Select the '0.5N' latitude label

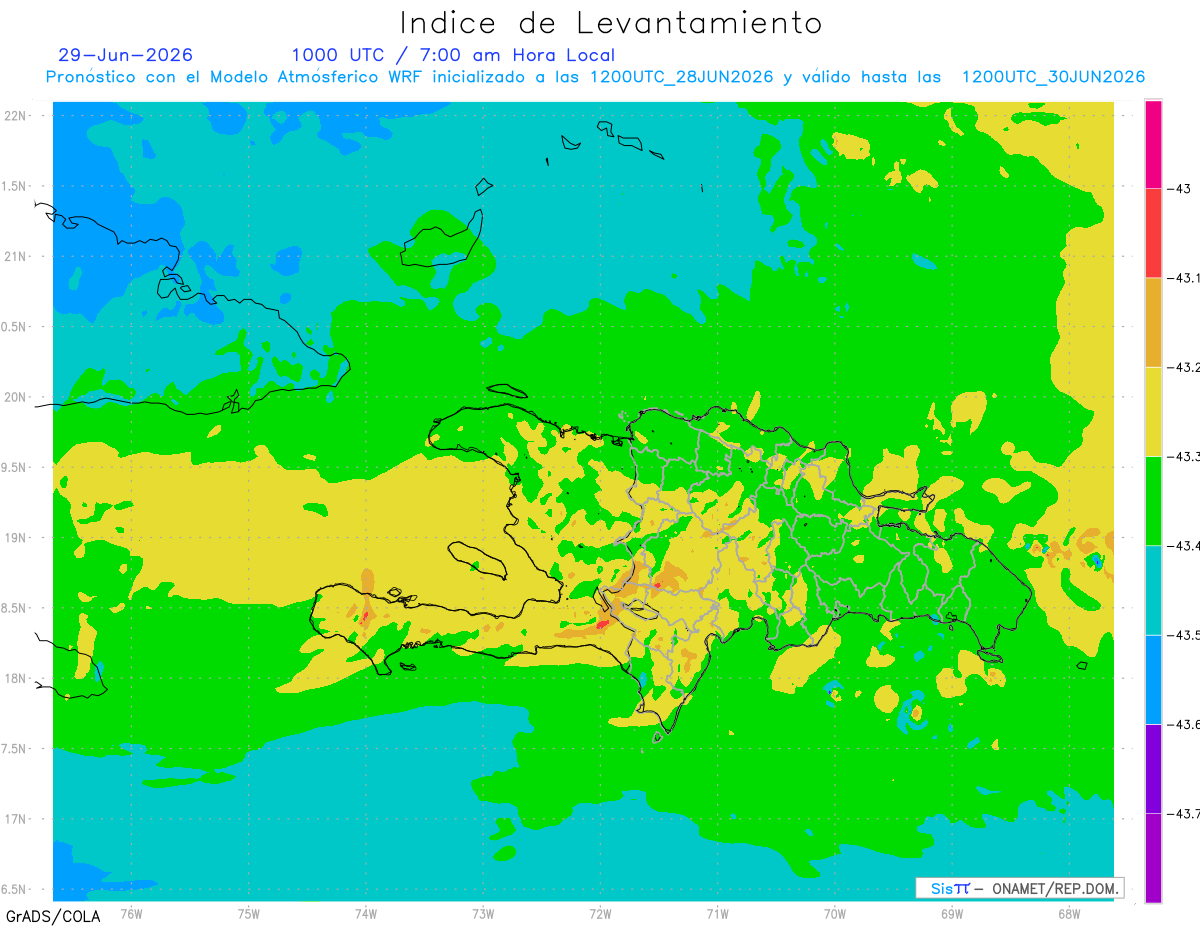coord(15,327)
